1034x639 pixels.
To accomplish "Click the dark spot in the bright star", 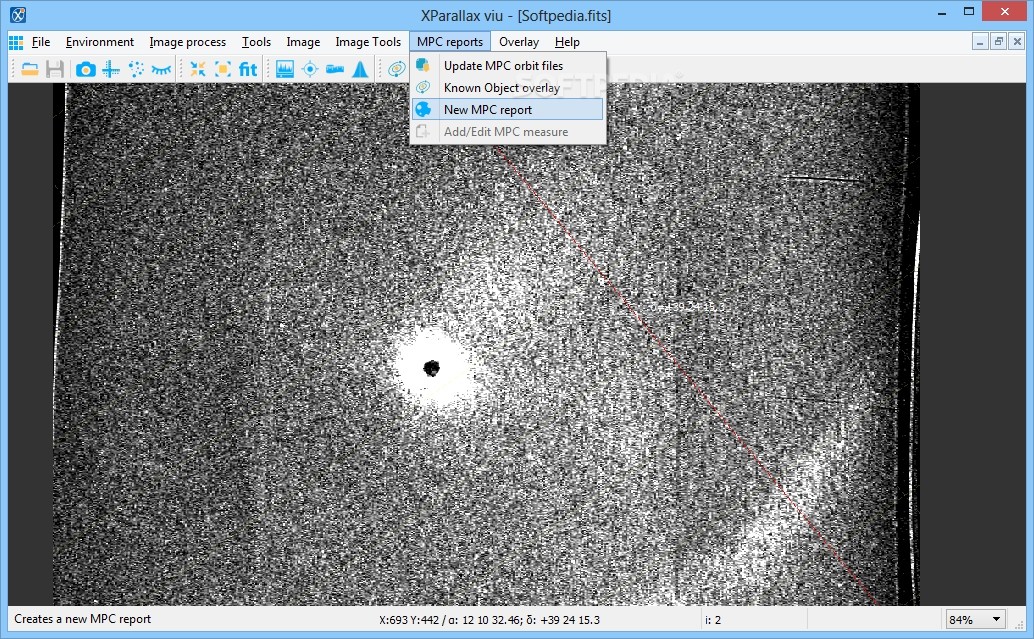I will [x=431, y=367].
